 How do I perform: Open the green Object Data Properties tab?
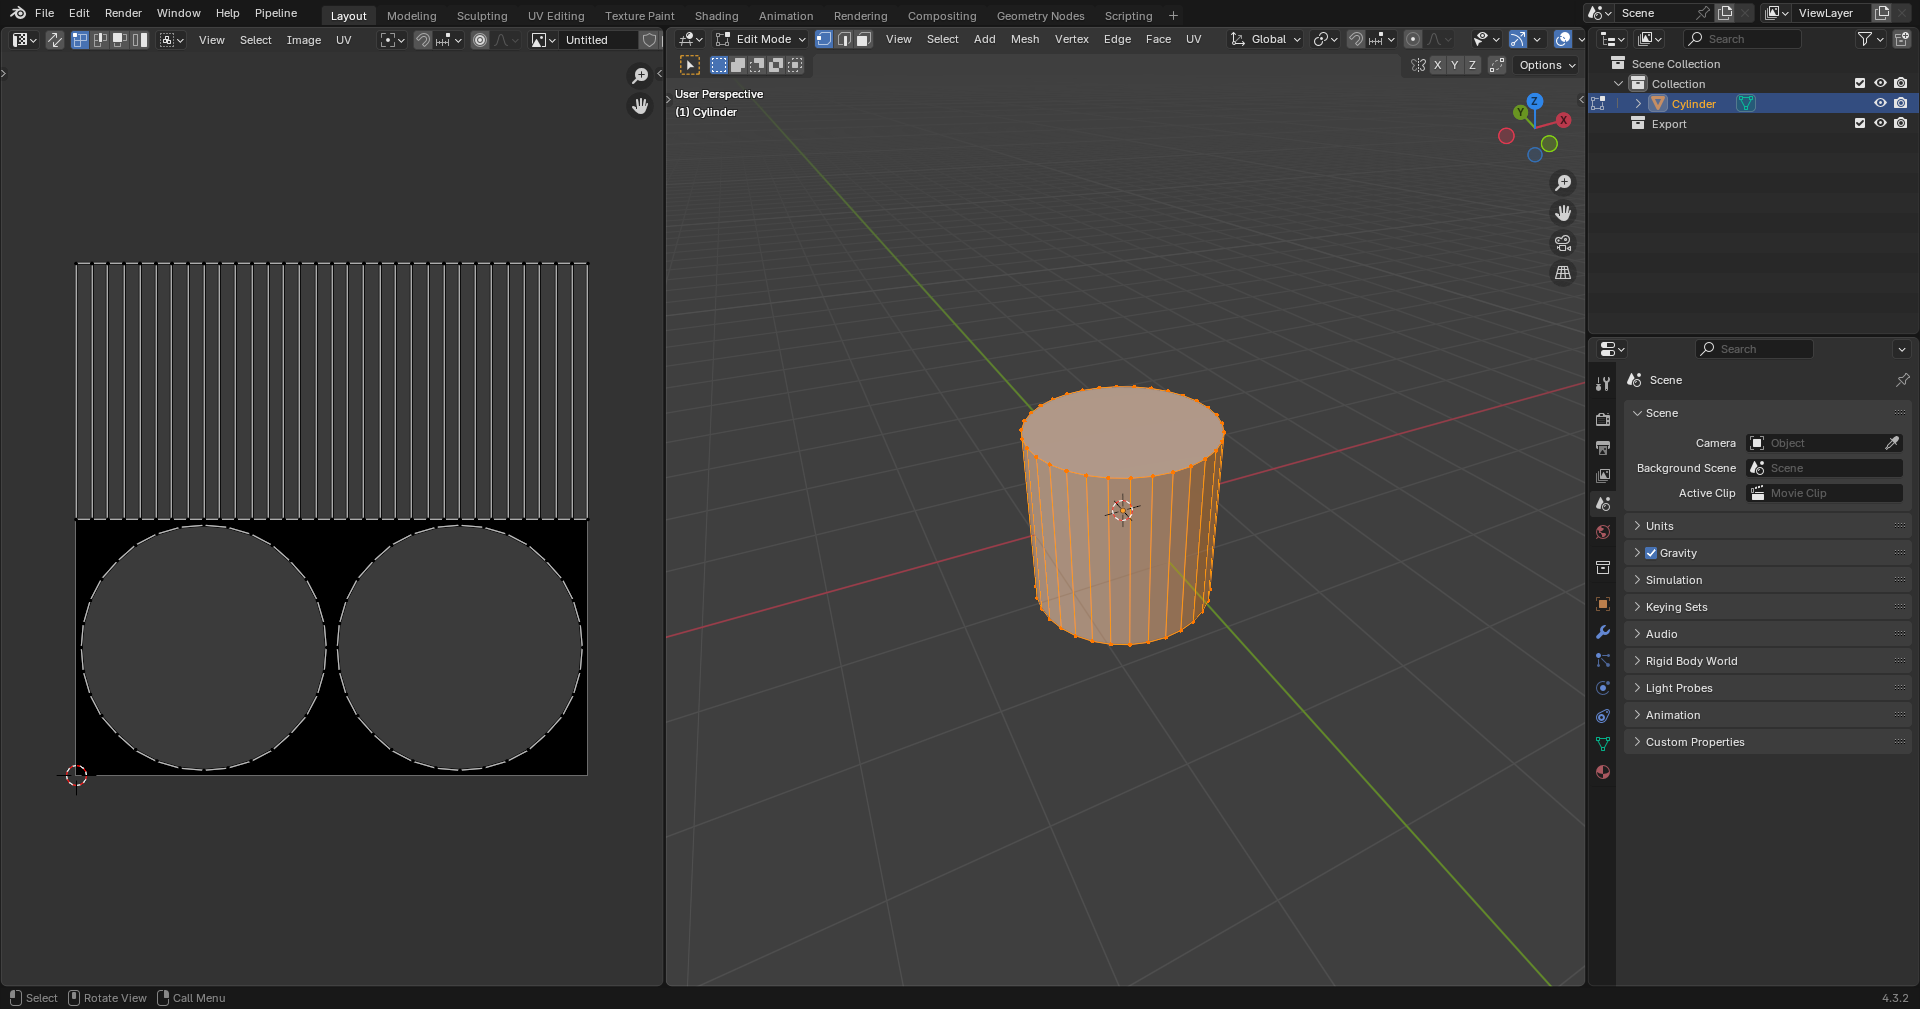1602,744
